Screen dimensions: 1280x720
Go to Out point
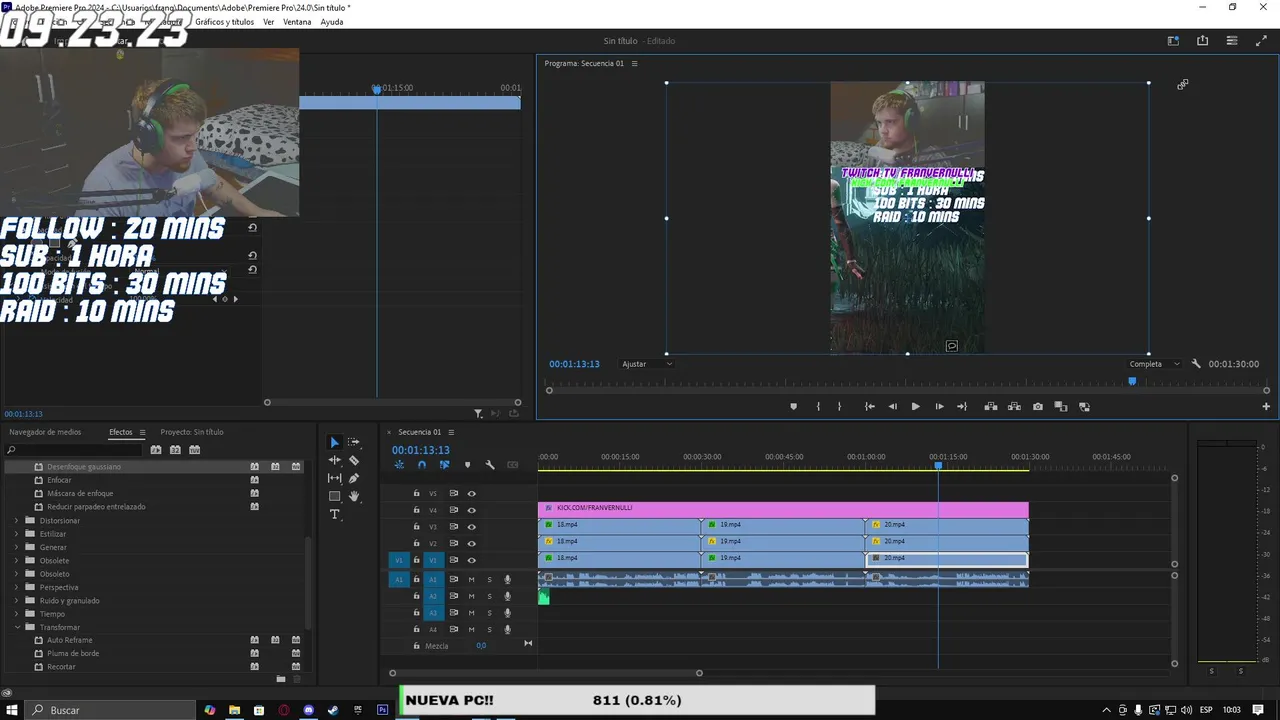tap(962, 407)
